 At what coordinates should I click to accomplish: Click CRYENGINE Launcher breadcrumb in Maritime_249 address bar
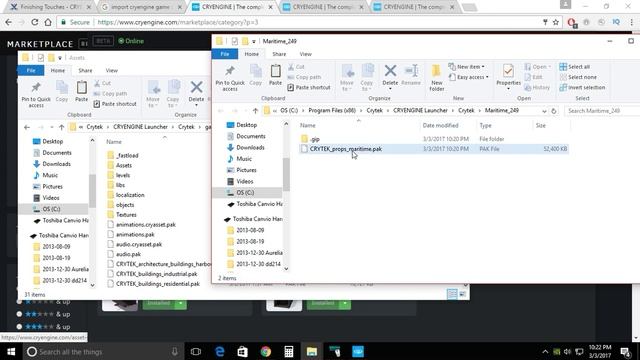coord(420,111)
